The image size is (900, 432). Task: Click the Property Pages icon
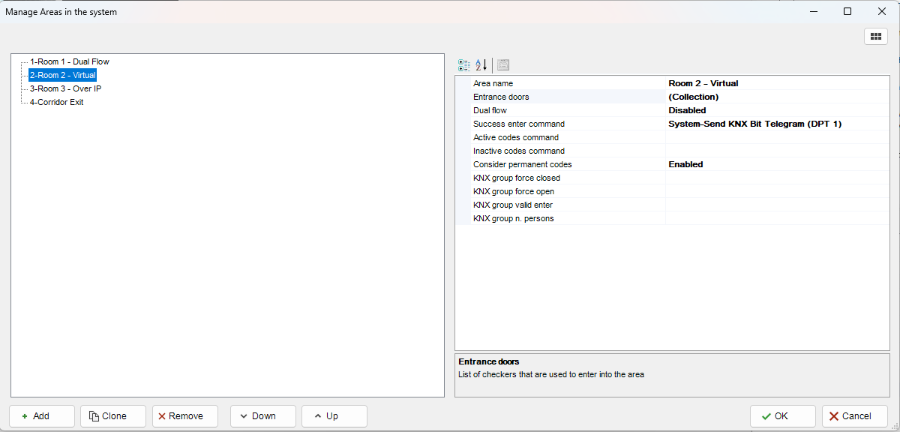pyautogui.click(x=503, y=64)
